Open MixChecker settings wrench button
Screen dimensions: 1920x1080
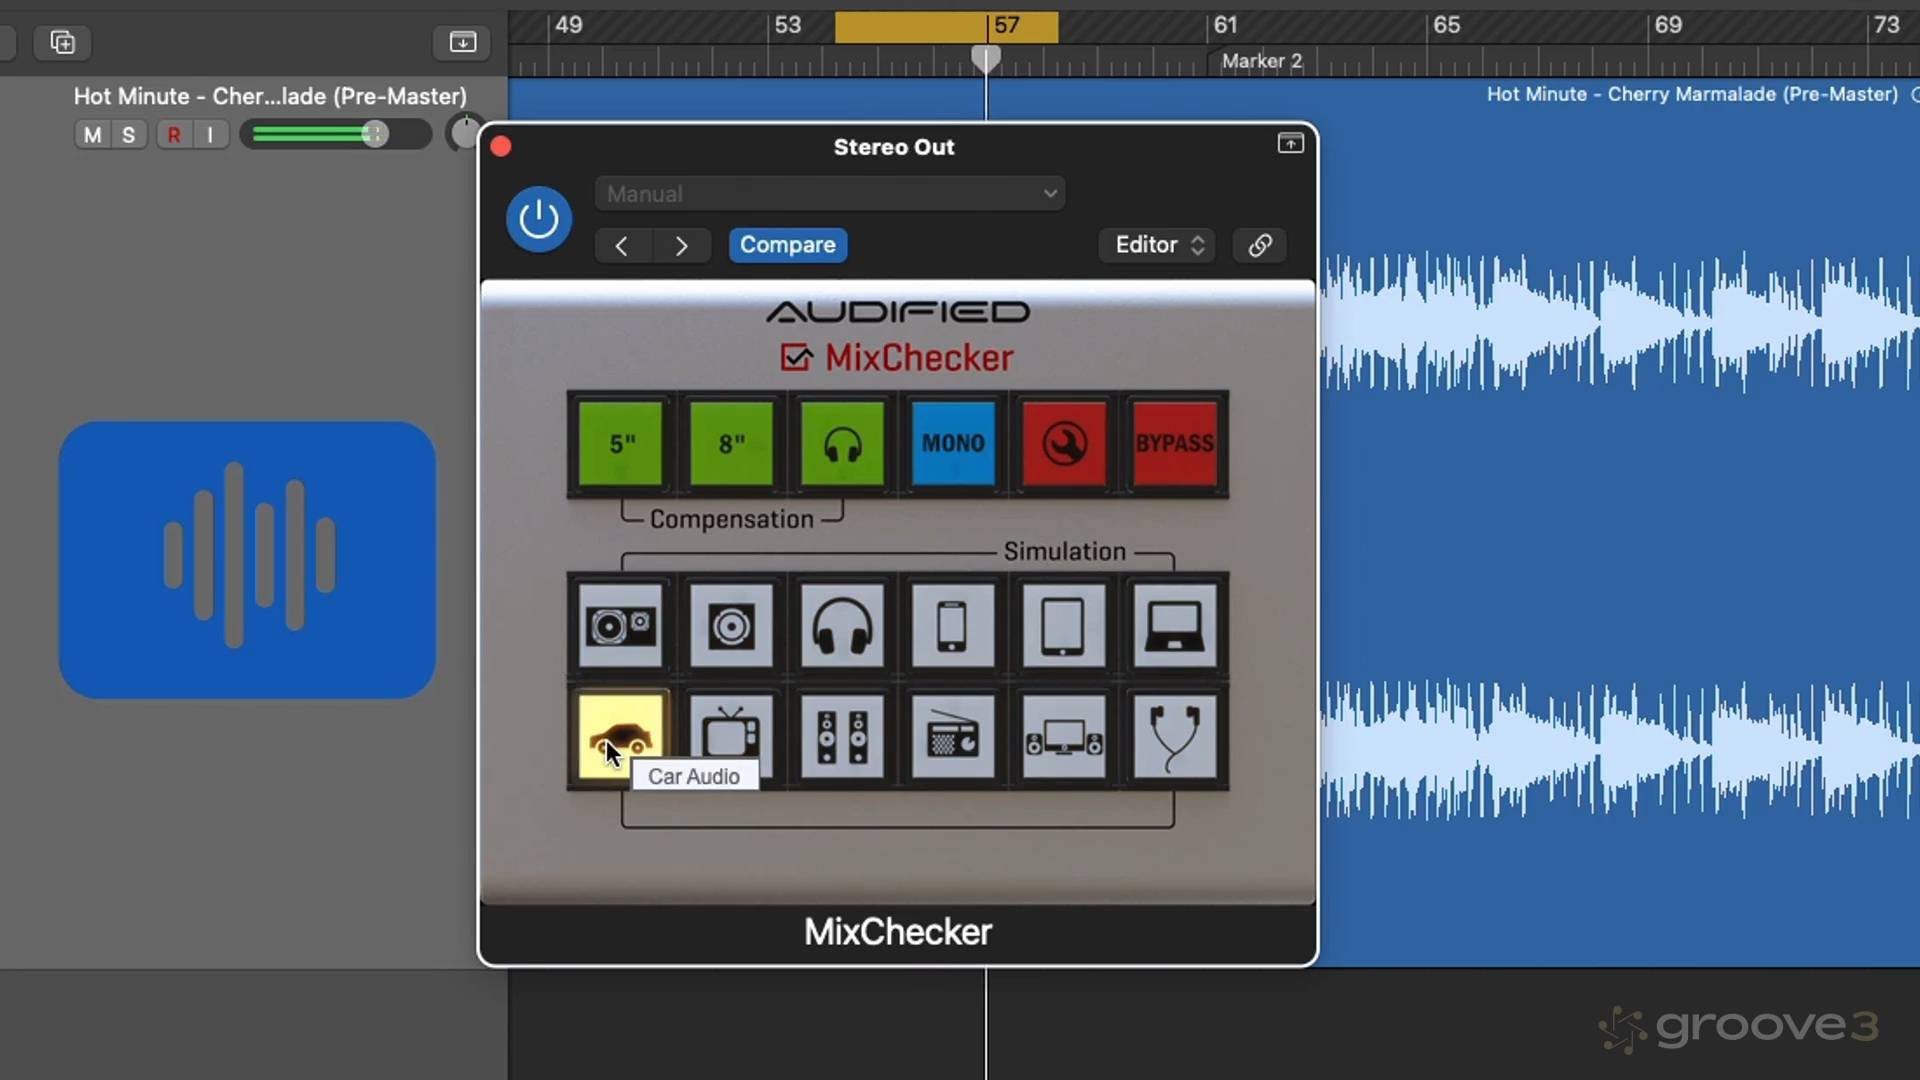[x=1063, y=443]
